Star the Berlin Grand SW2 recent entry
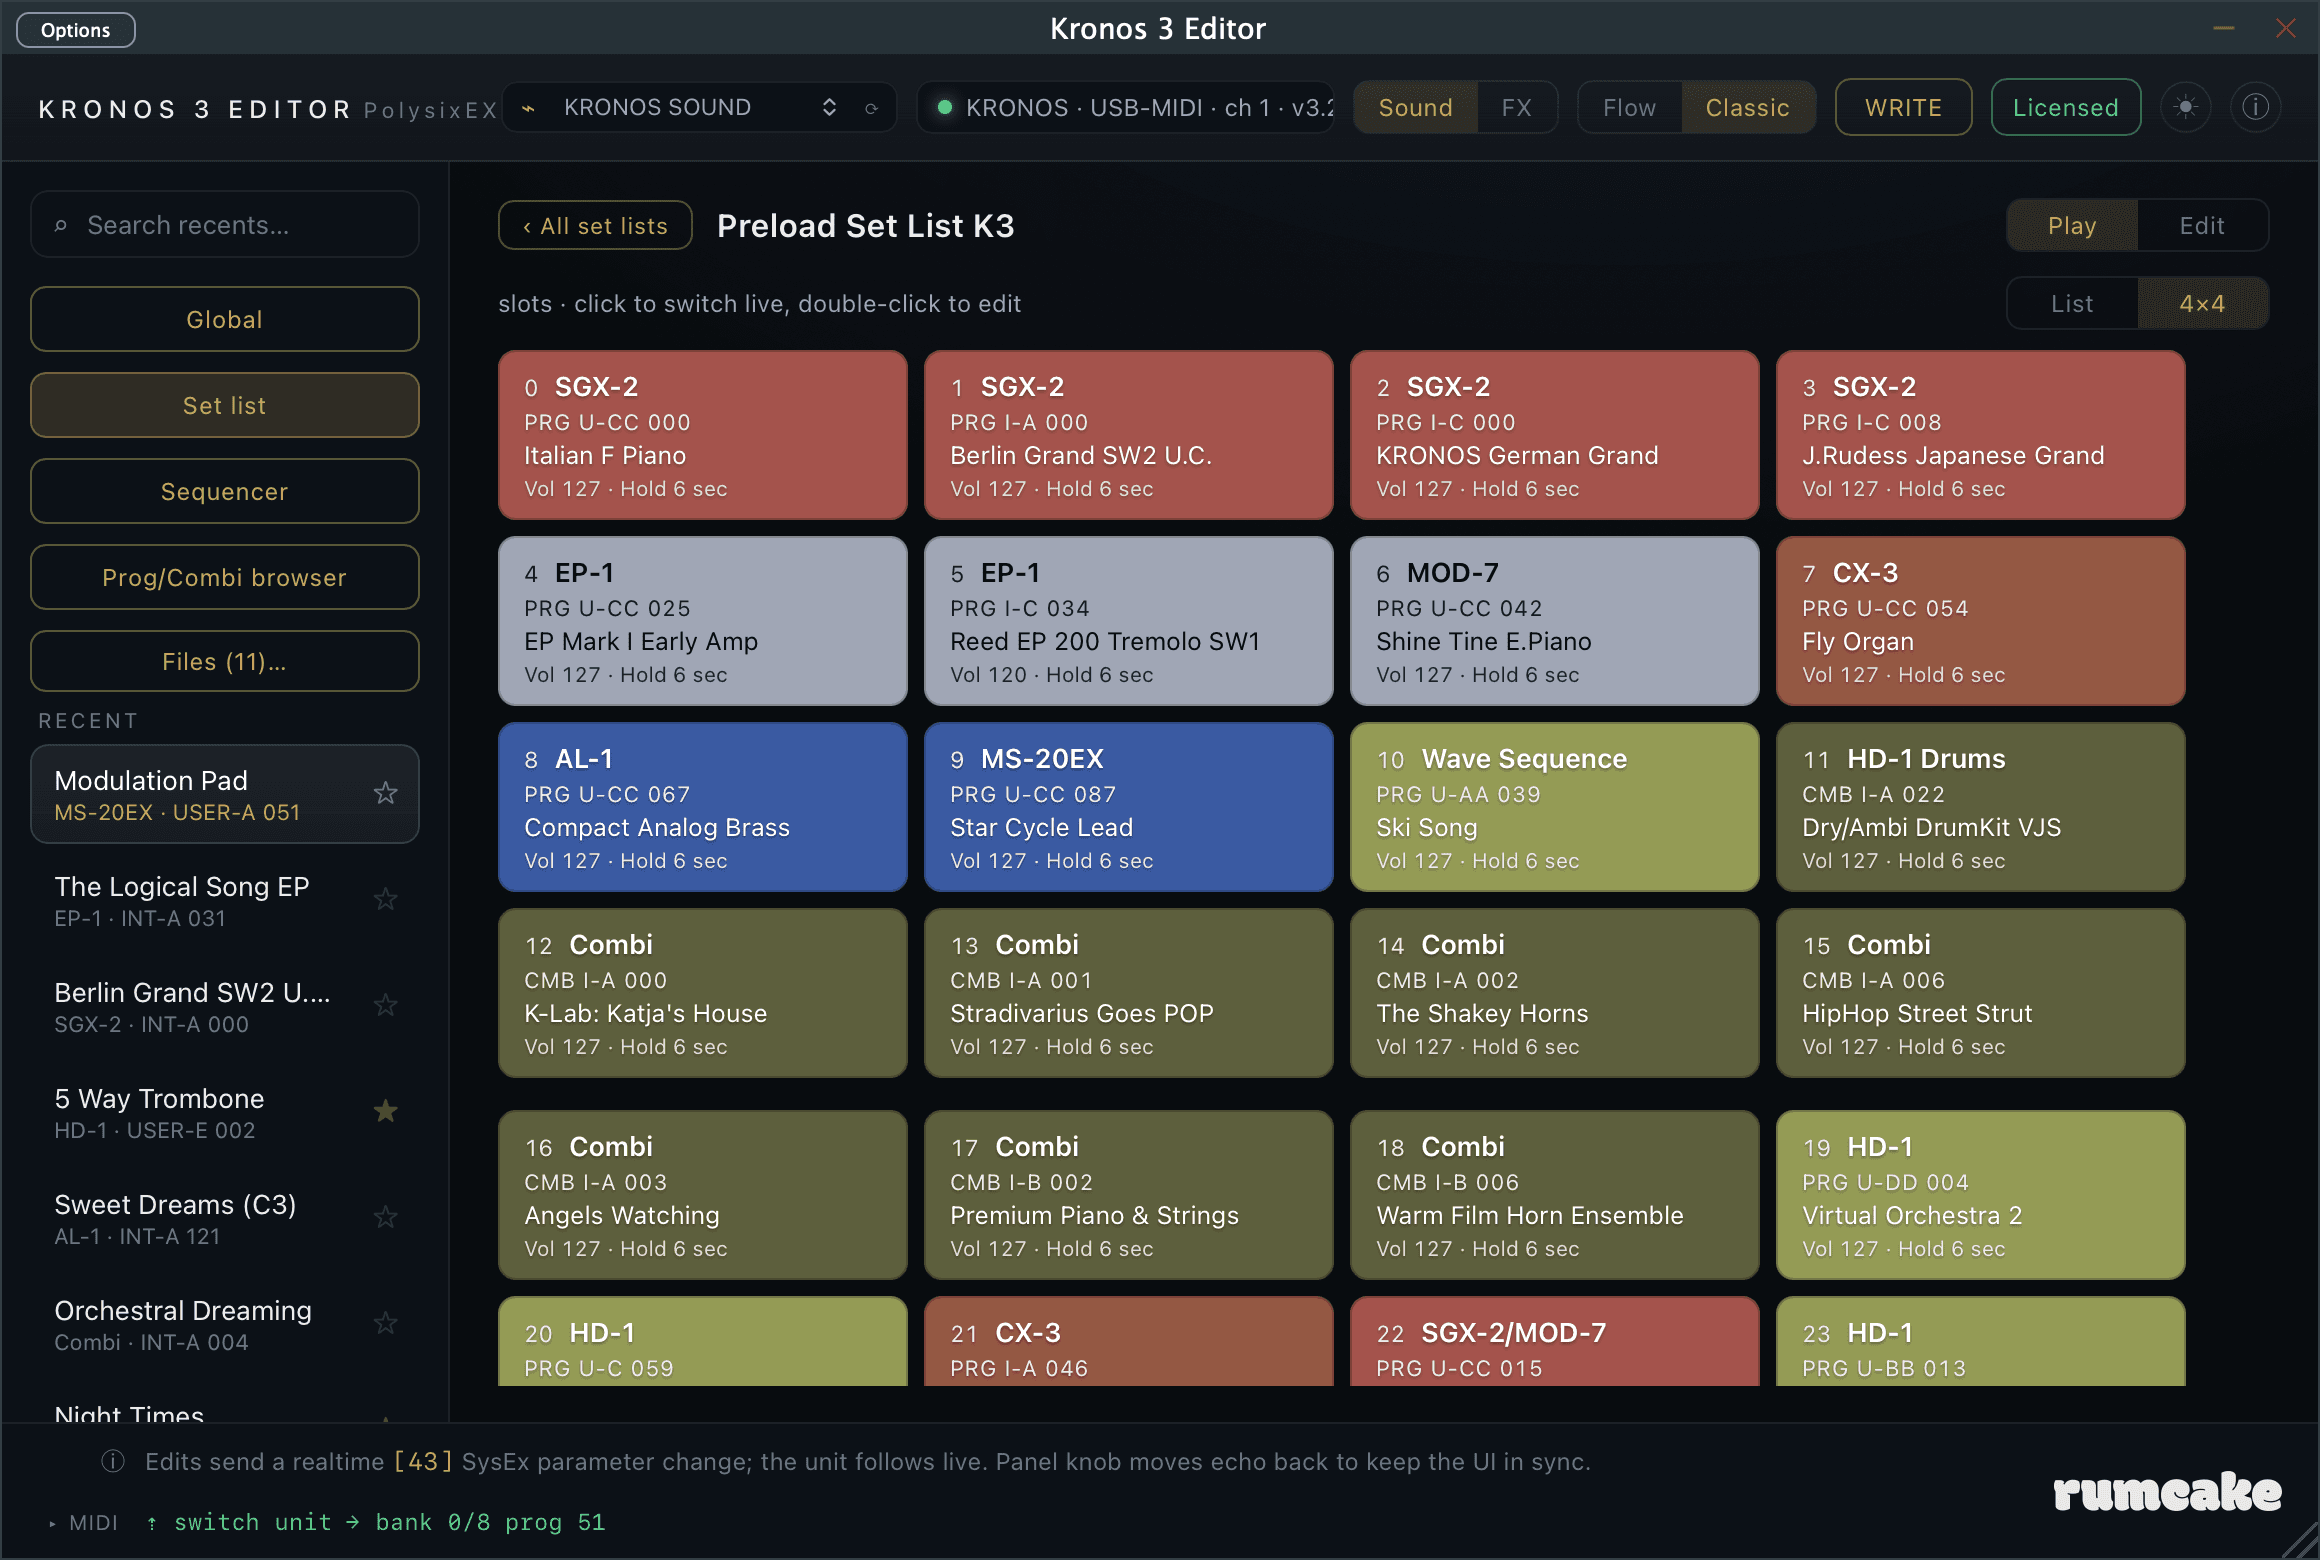Image resolution: width=2320 pixels, height=1560 pixels. click(385, 1005)
